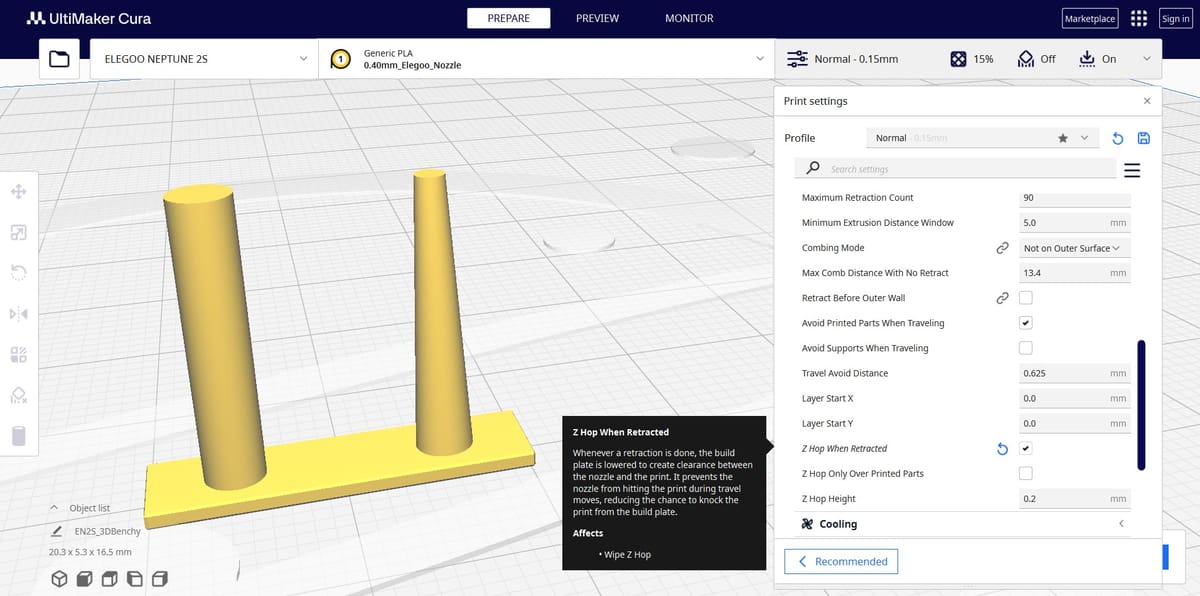Click the Search settings field
The image size is (1200, 596).
click(957, 169)
